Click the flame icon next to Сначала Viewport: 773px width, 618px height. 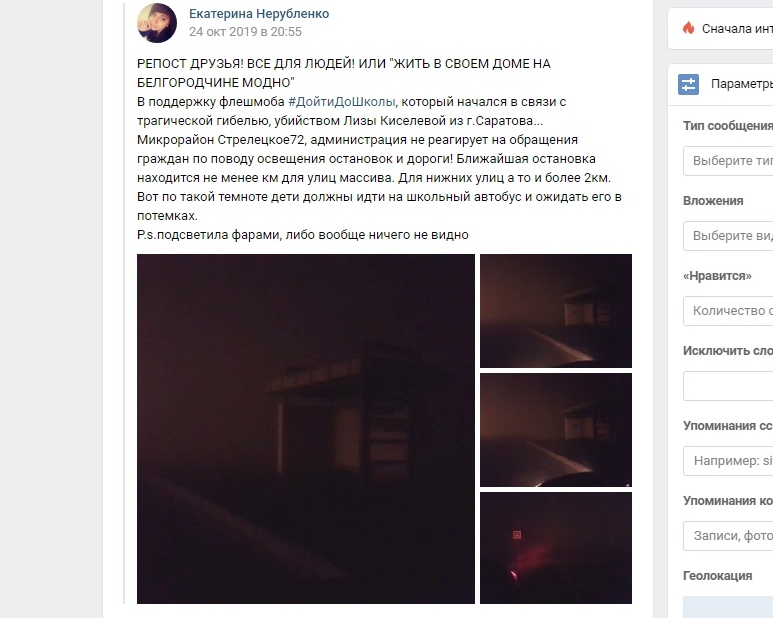688,28
